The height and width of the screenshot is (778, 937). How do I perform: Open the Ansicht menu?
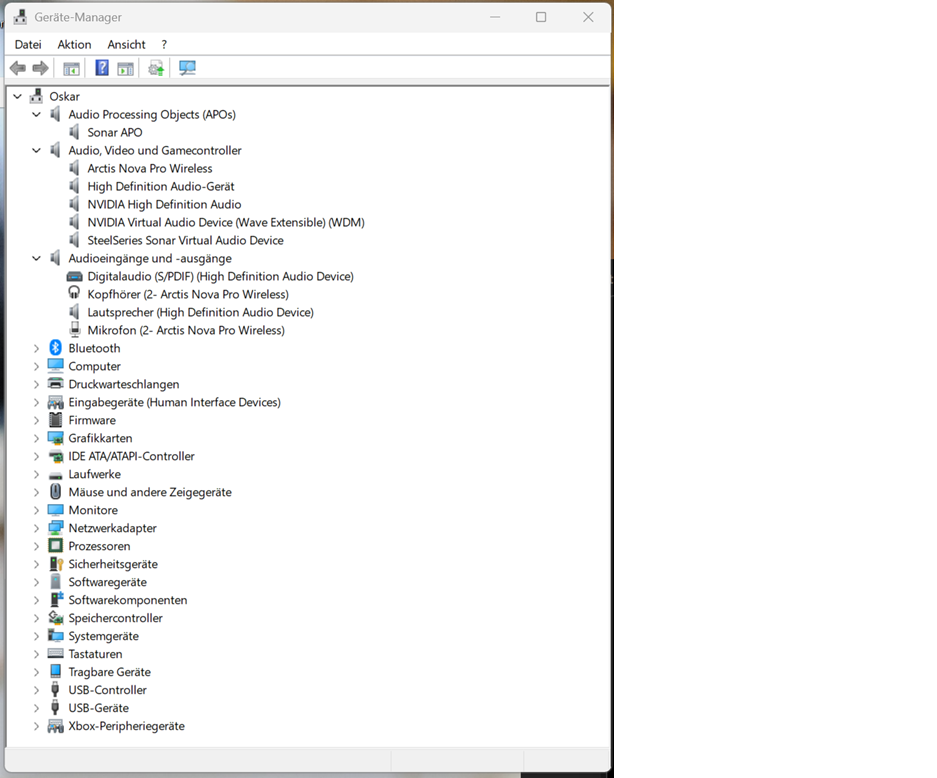click(126, 44)
